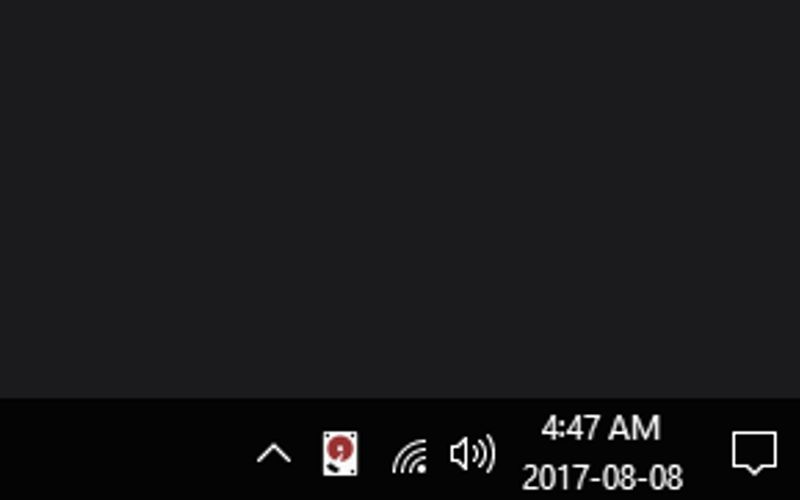Click the speaker volume icon
Image resolution: width=800 pixels, height=500 pixels.
473,453
